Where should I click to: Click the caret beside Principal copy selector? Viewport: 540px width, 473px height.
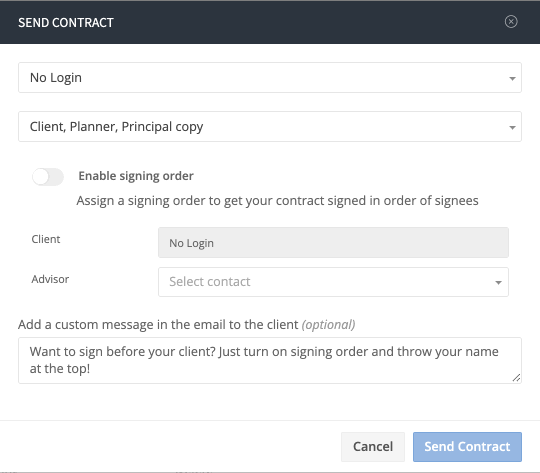click(512, 127)
